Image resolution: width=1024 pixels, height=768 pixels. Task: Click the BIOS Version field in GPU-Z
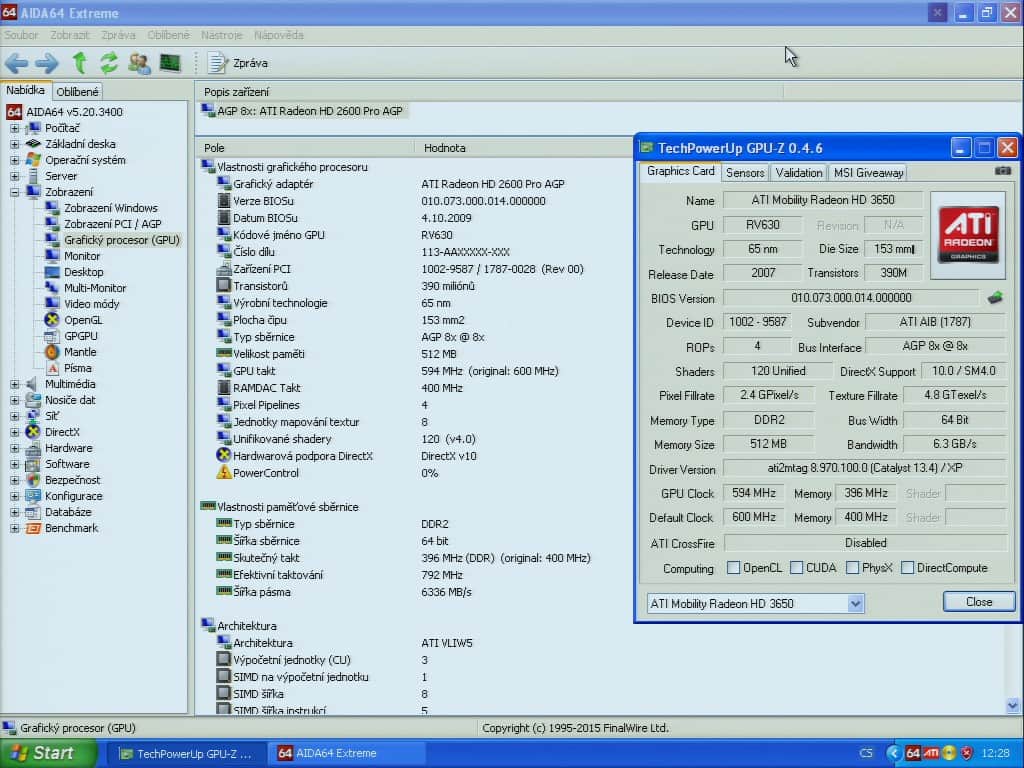click(850, 298)
